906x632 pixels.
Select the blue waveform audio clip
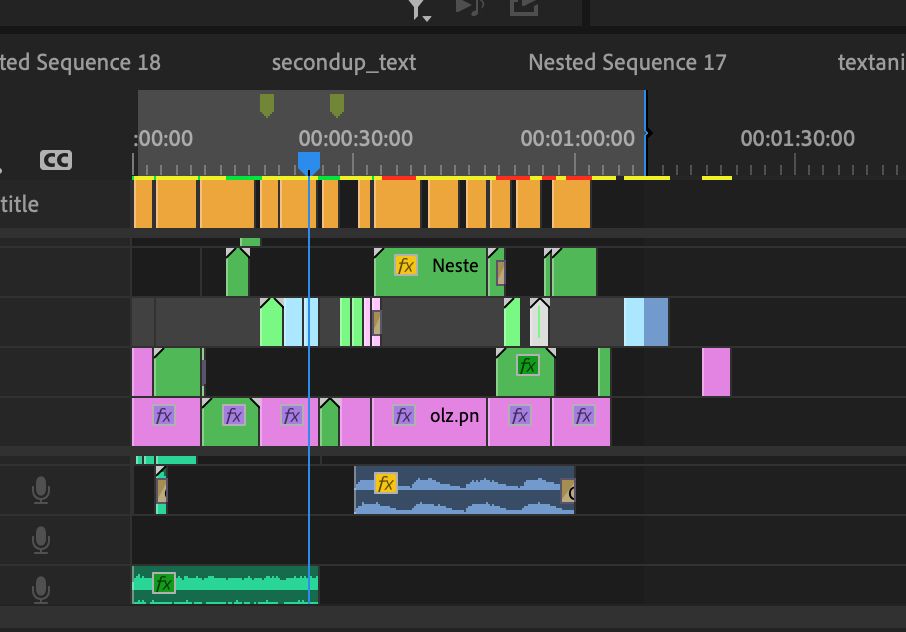pos(465,490)
